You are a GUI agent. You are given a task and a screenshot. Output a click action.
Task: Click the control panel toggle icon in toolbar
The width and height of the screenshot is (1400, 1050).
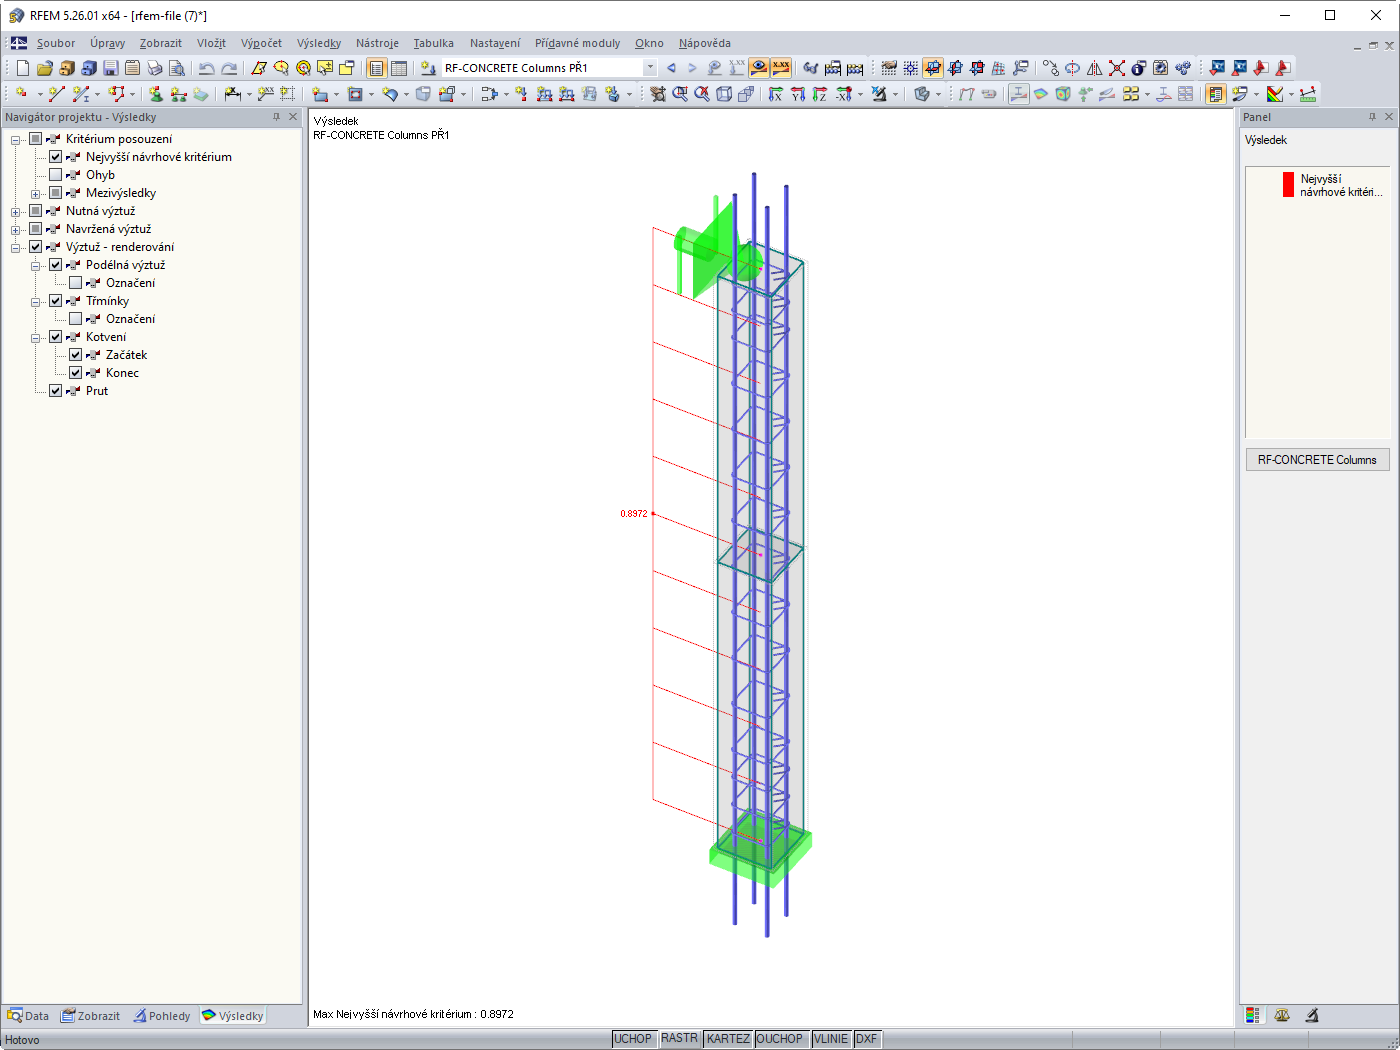tap(1216, 94)
